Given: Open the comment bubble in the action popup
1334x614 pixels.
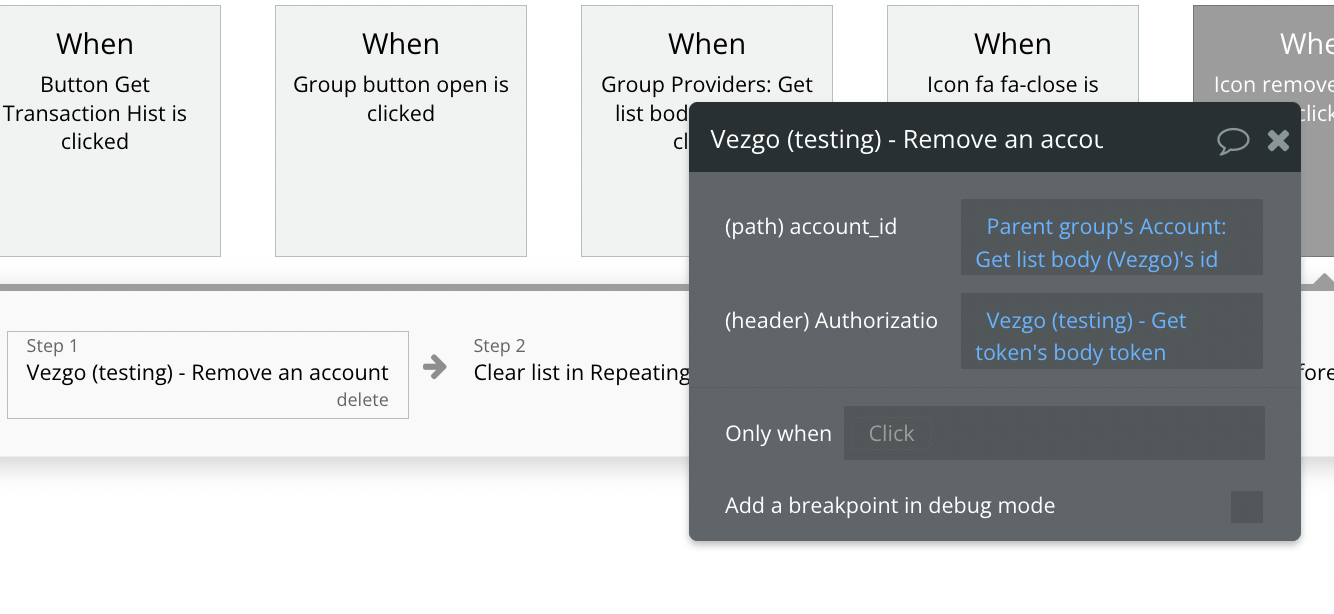Looking at the screenshot, I should click(1233, 141).
